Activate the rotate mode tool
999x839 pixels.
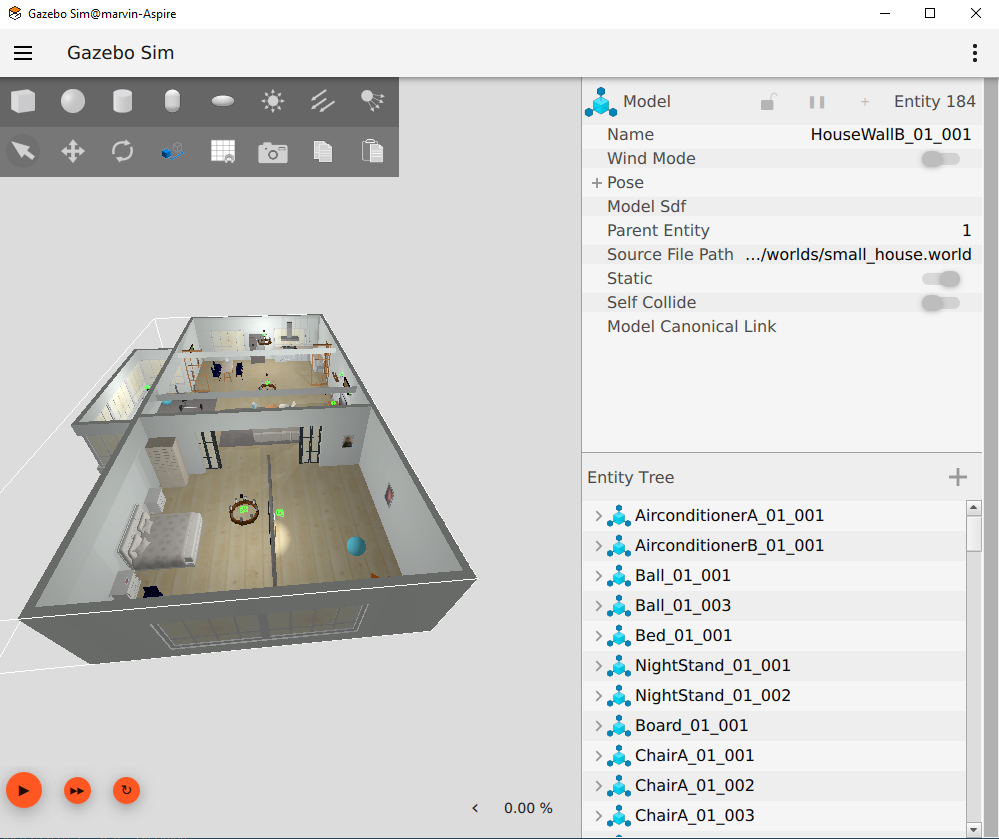[x=123, y=152]
